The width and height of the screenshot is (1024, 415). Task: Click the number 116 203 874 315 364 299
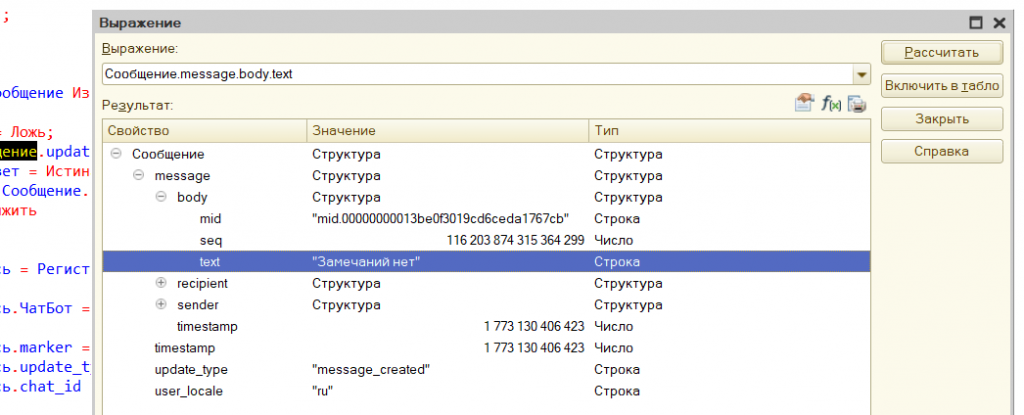515,241
